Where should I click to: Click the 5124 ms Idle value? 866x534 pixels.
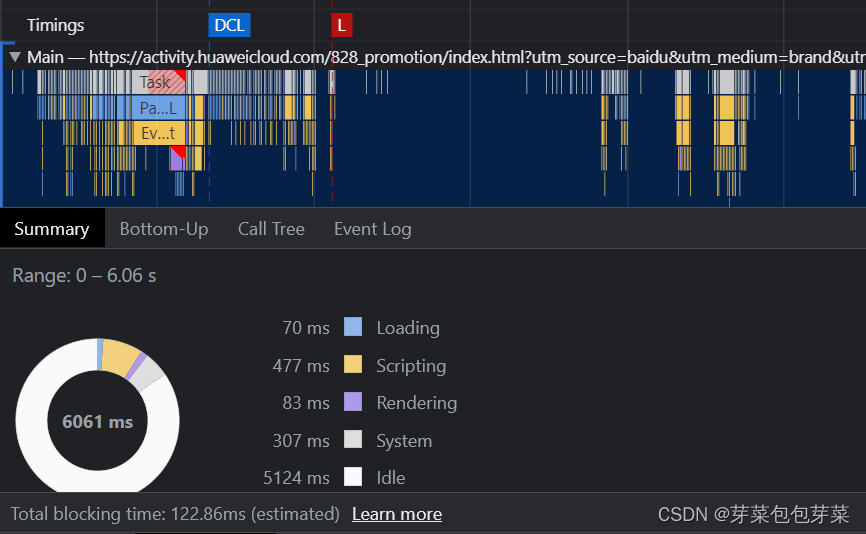[x=296, y=478]
